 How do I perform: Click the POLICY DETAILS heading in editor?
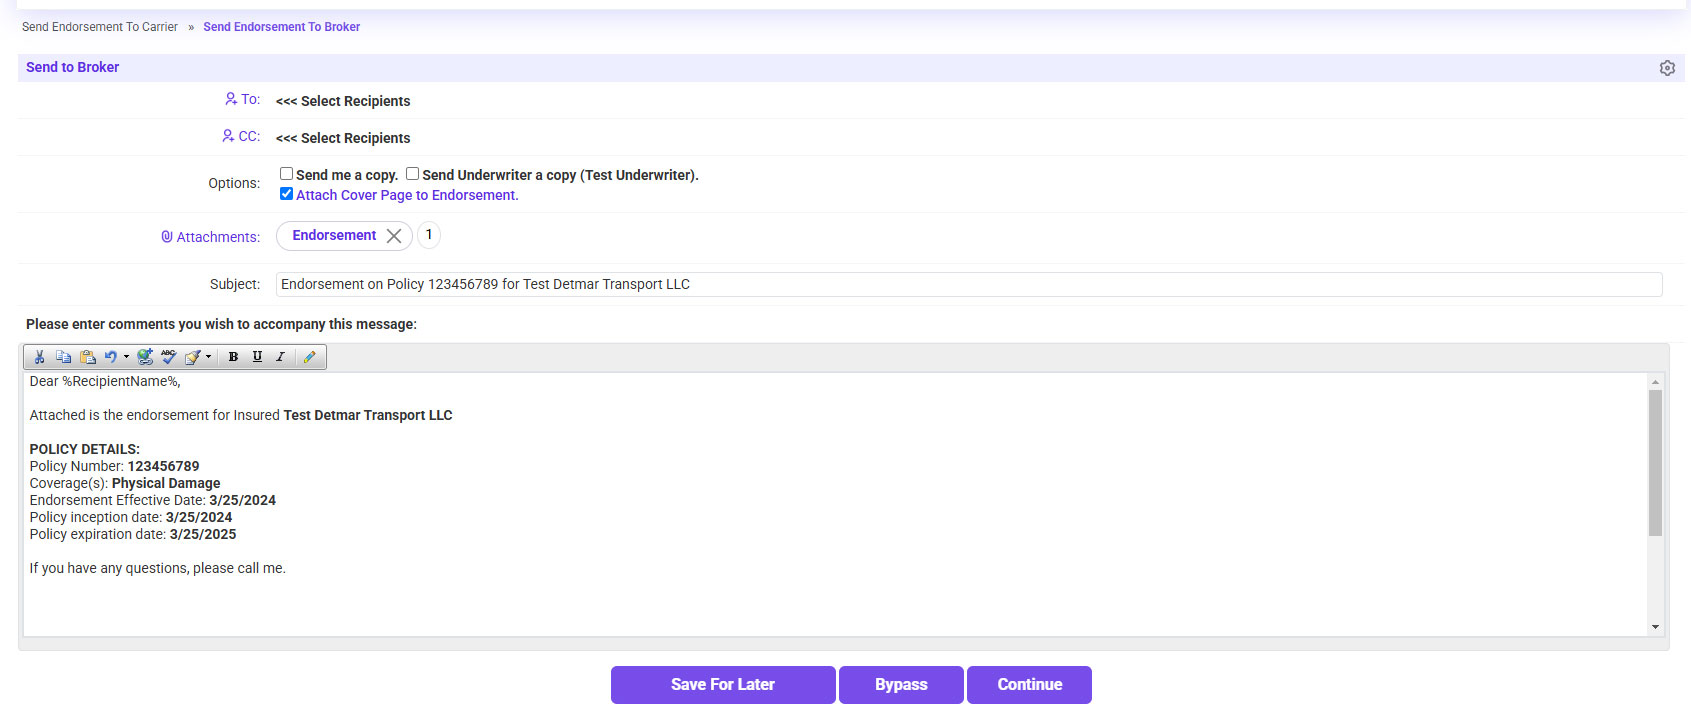coord(85,449)
